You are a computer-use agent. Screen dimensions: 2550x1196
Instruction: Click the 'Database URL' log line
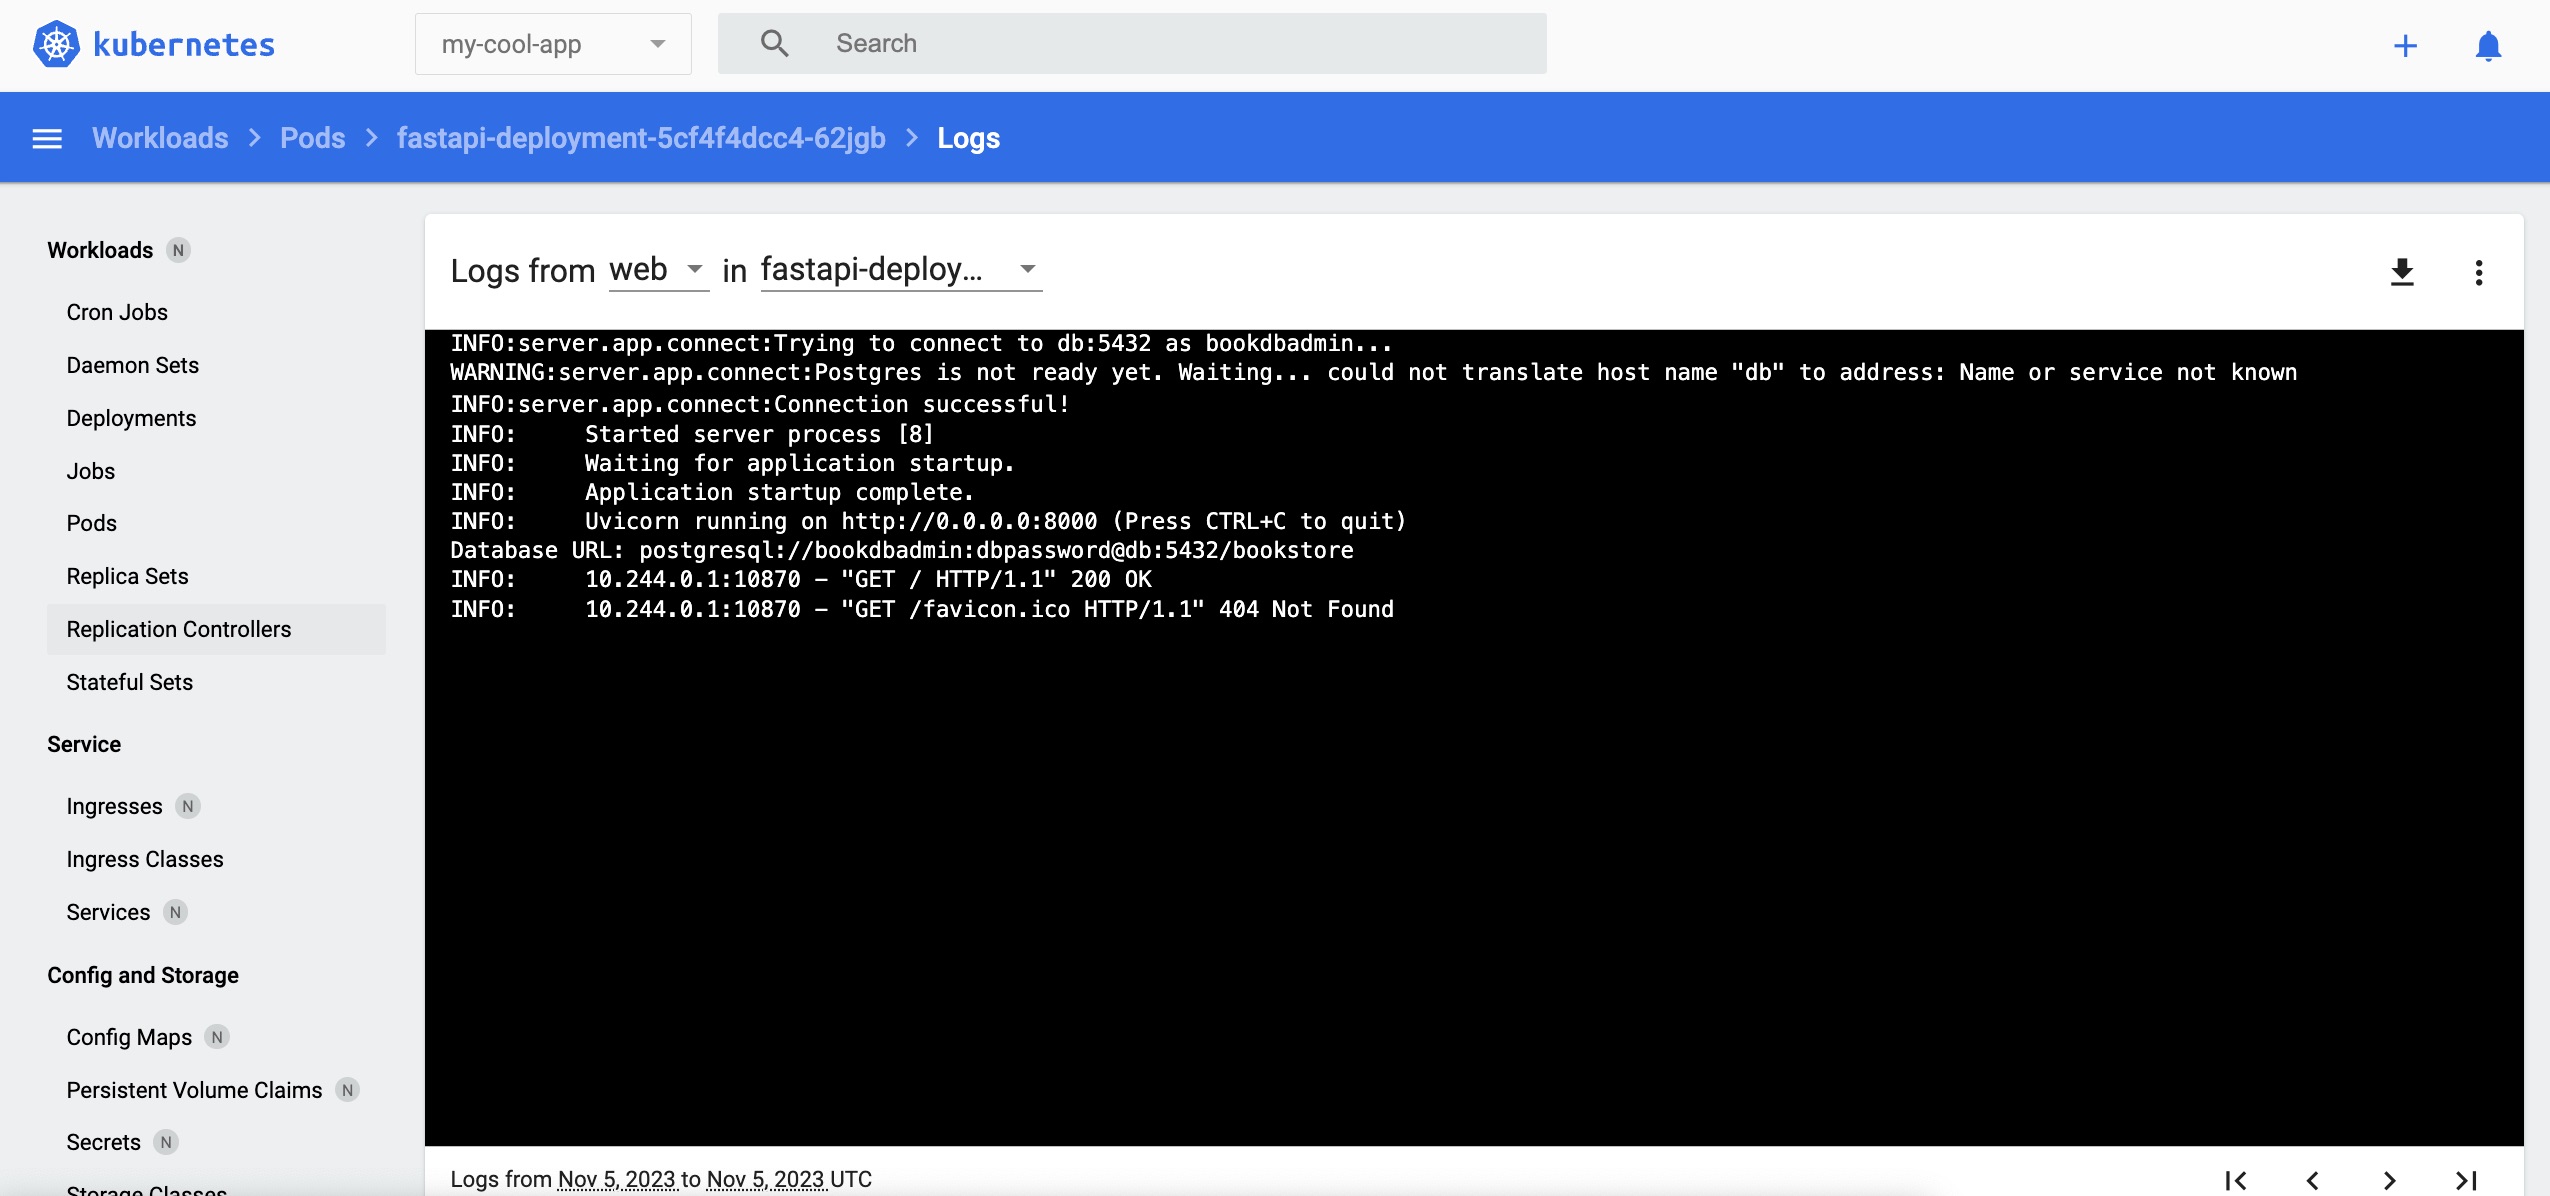click(x=902, y=550)
